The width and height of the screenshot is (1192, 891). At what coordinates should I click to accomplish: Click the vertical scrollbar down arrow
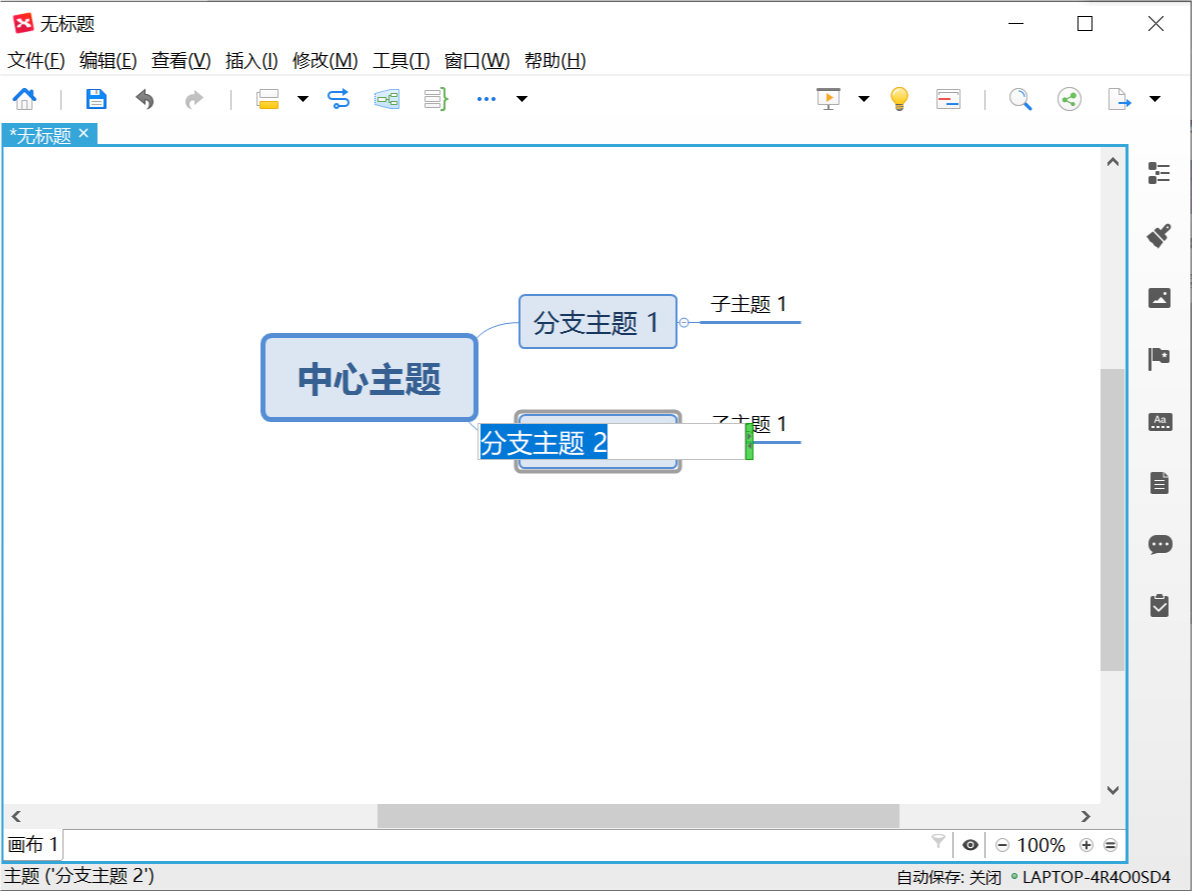[x=1113, y=790]
